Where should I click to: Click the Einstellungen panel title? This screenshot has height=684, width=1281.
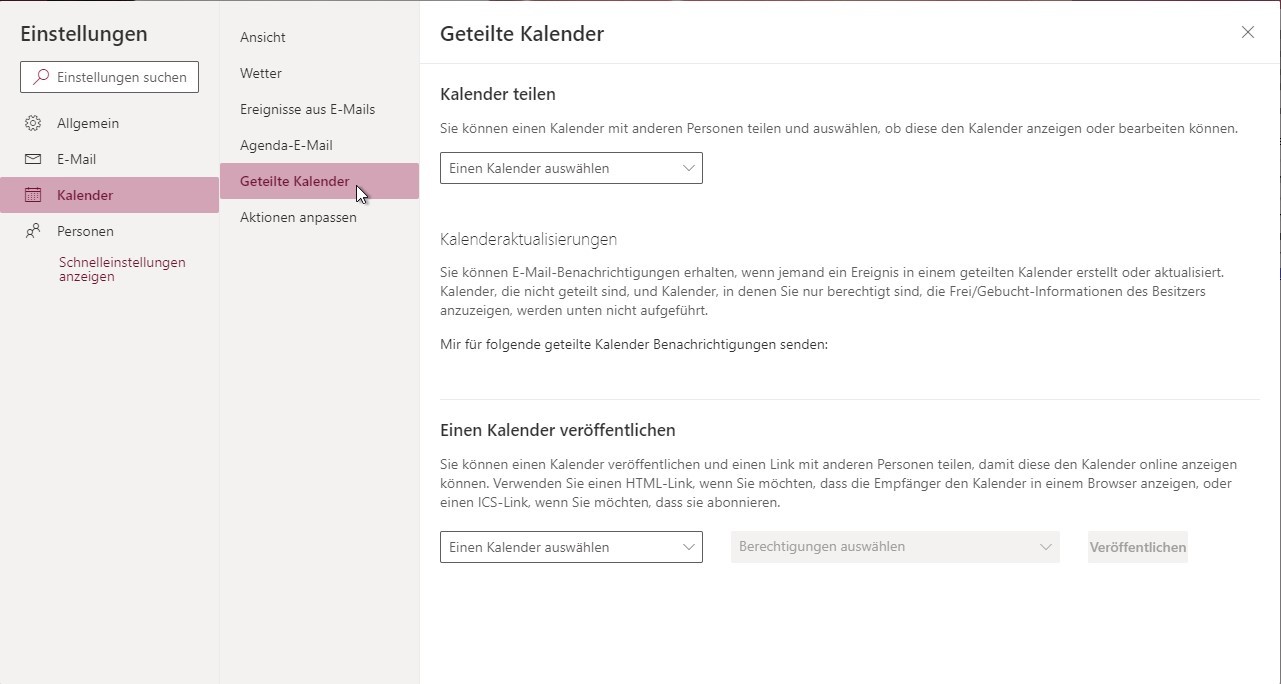[84, 33]
